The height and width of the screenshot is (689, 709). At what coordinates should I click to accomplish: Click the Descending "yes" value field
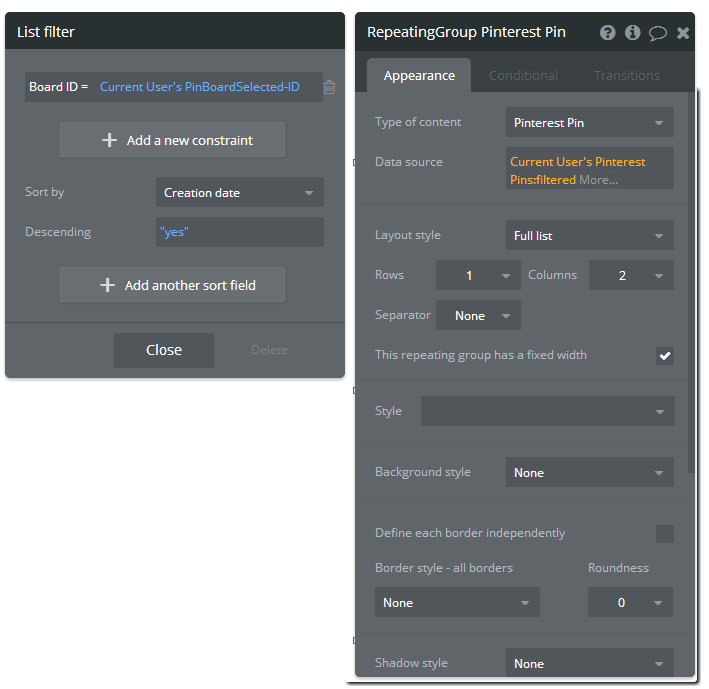point(239,232)
